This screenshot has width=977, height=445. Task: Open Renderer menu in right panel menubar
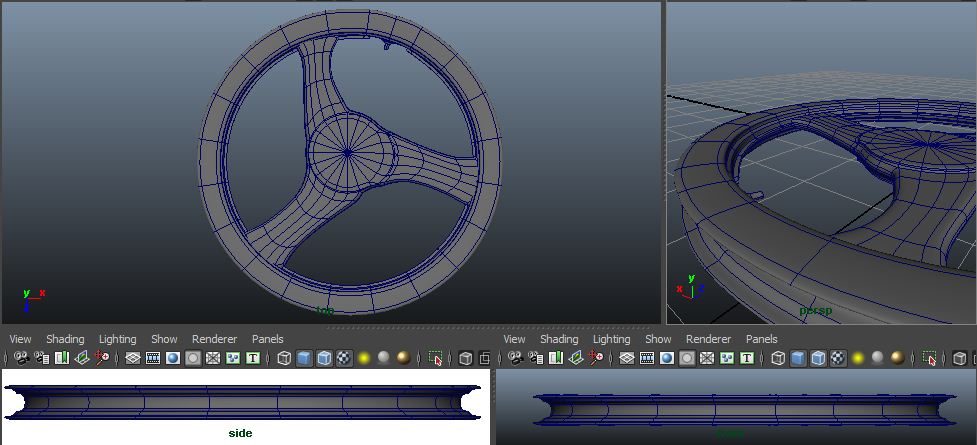click(x=708, y=339)
